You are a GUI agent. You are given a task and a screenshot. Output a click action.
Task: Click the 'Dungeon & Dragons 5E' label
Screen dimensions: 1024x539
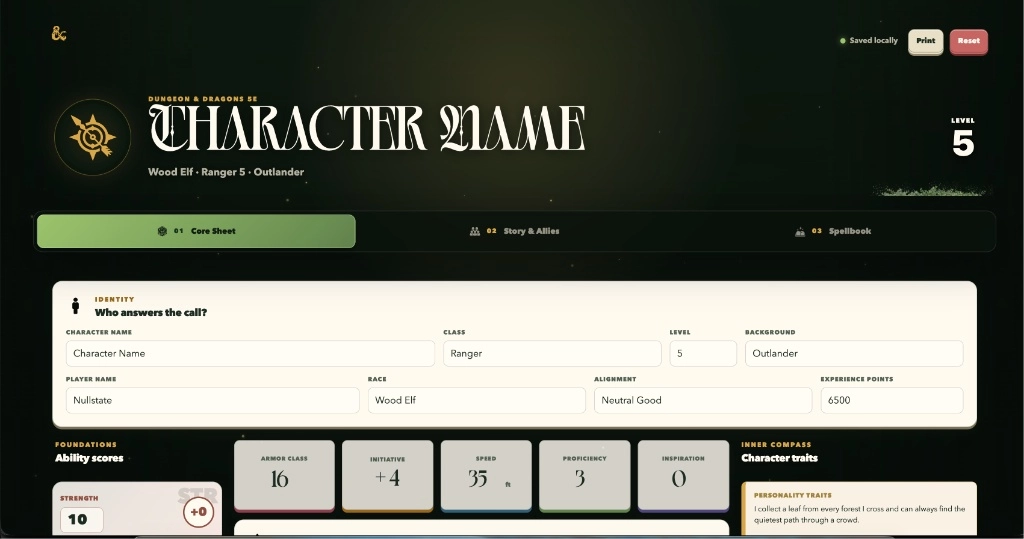pyautogui.click(x=203, y=99)
